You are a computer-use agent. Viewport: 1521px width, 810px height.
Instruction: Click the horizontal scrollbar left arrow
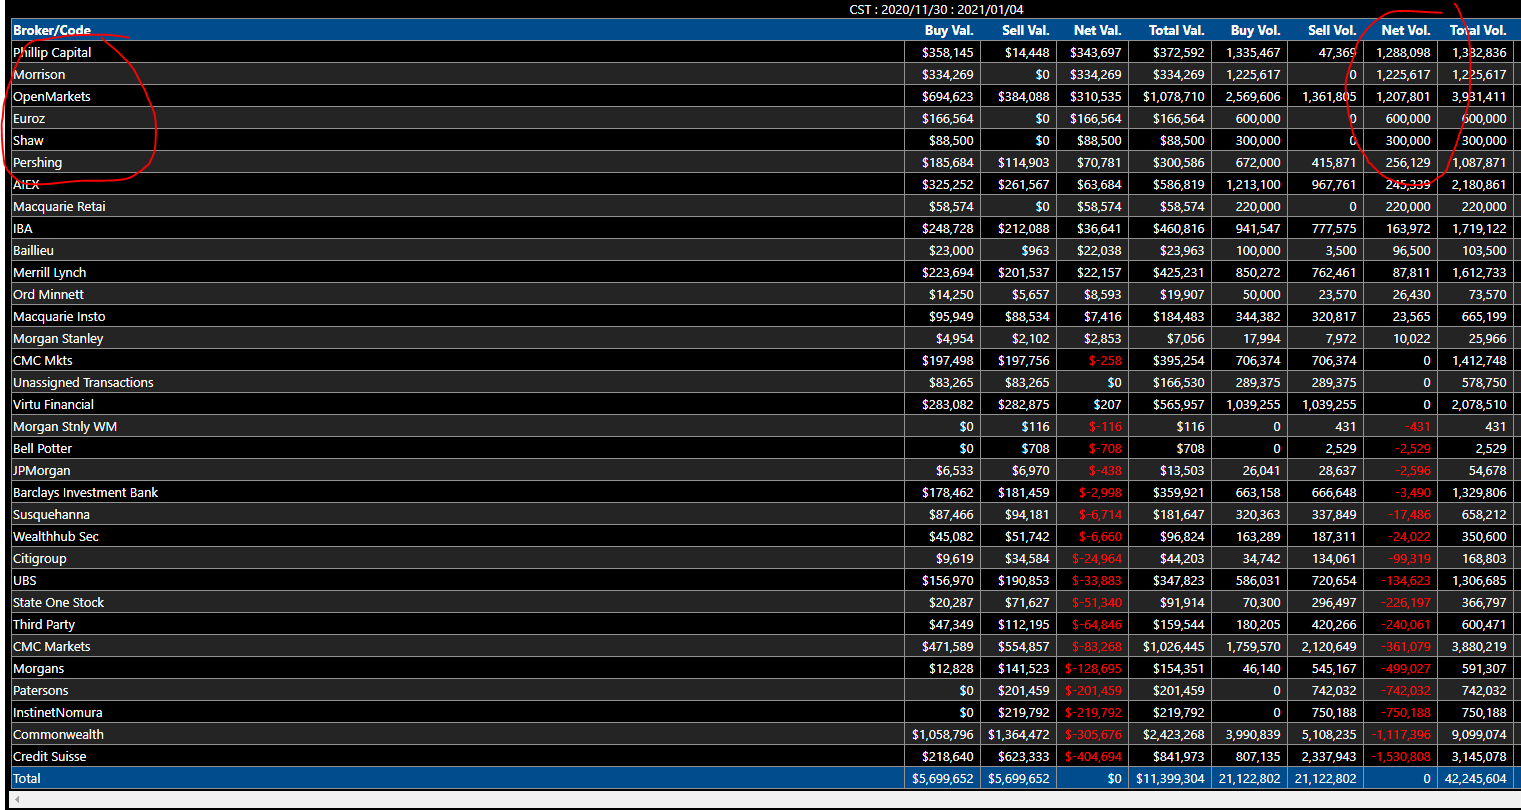coord(15,799)
